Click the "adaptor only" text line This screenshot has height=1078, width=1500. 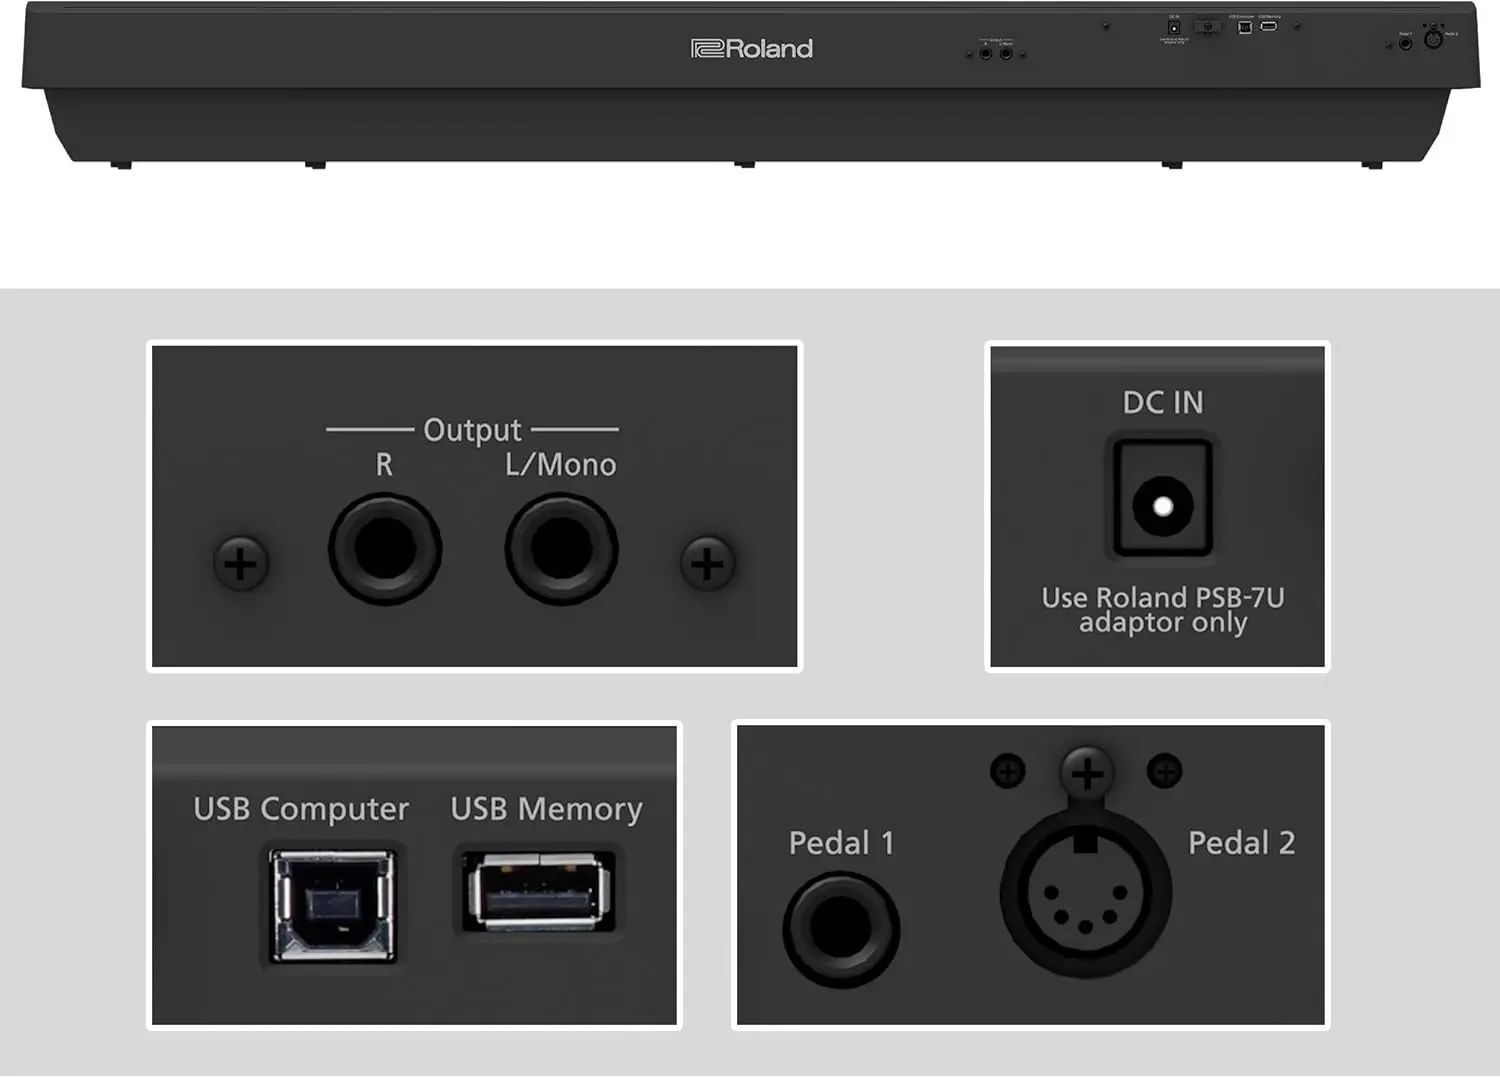(1163, 623)
